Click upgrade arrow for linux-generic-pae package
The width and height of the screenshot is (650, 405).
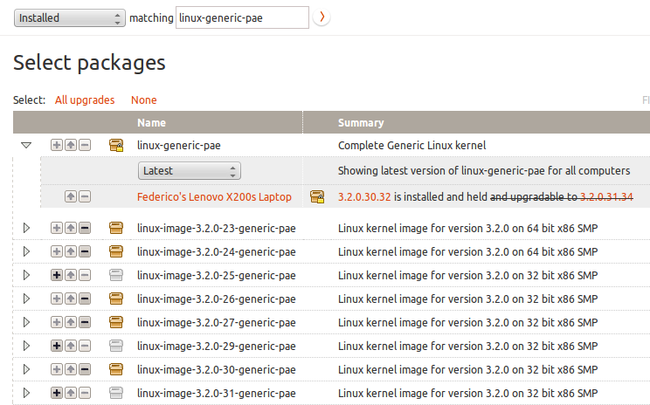[71, 145]
